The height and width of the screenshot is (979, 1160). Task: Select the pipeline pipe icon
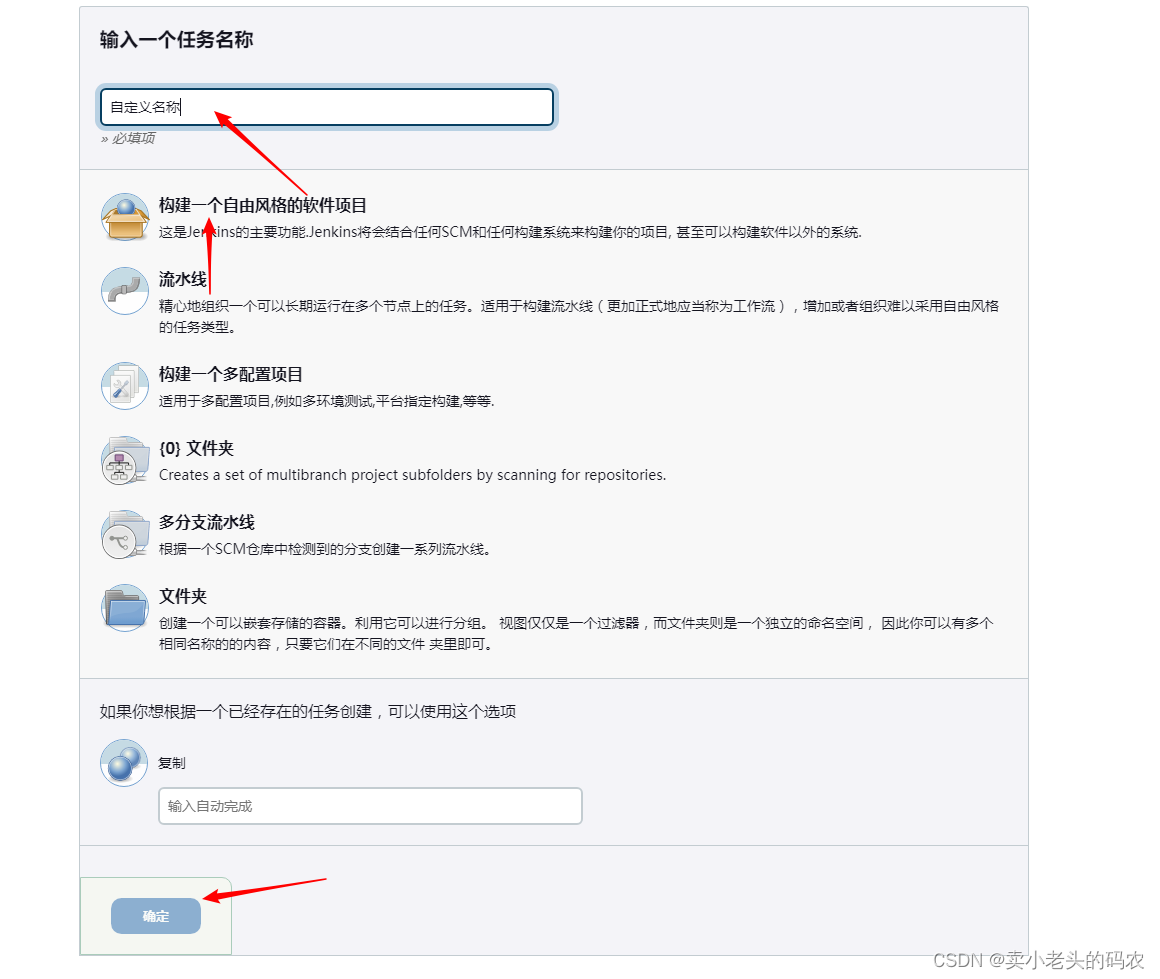tap(124, 291)
